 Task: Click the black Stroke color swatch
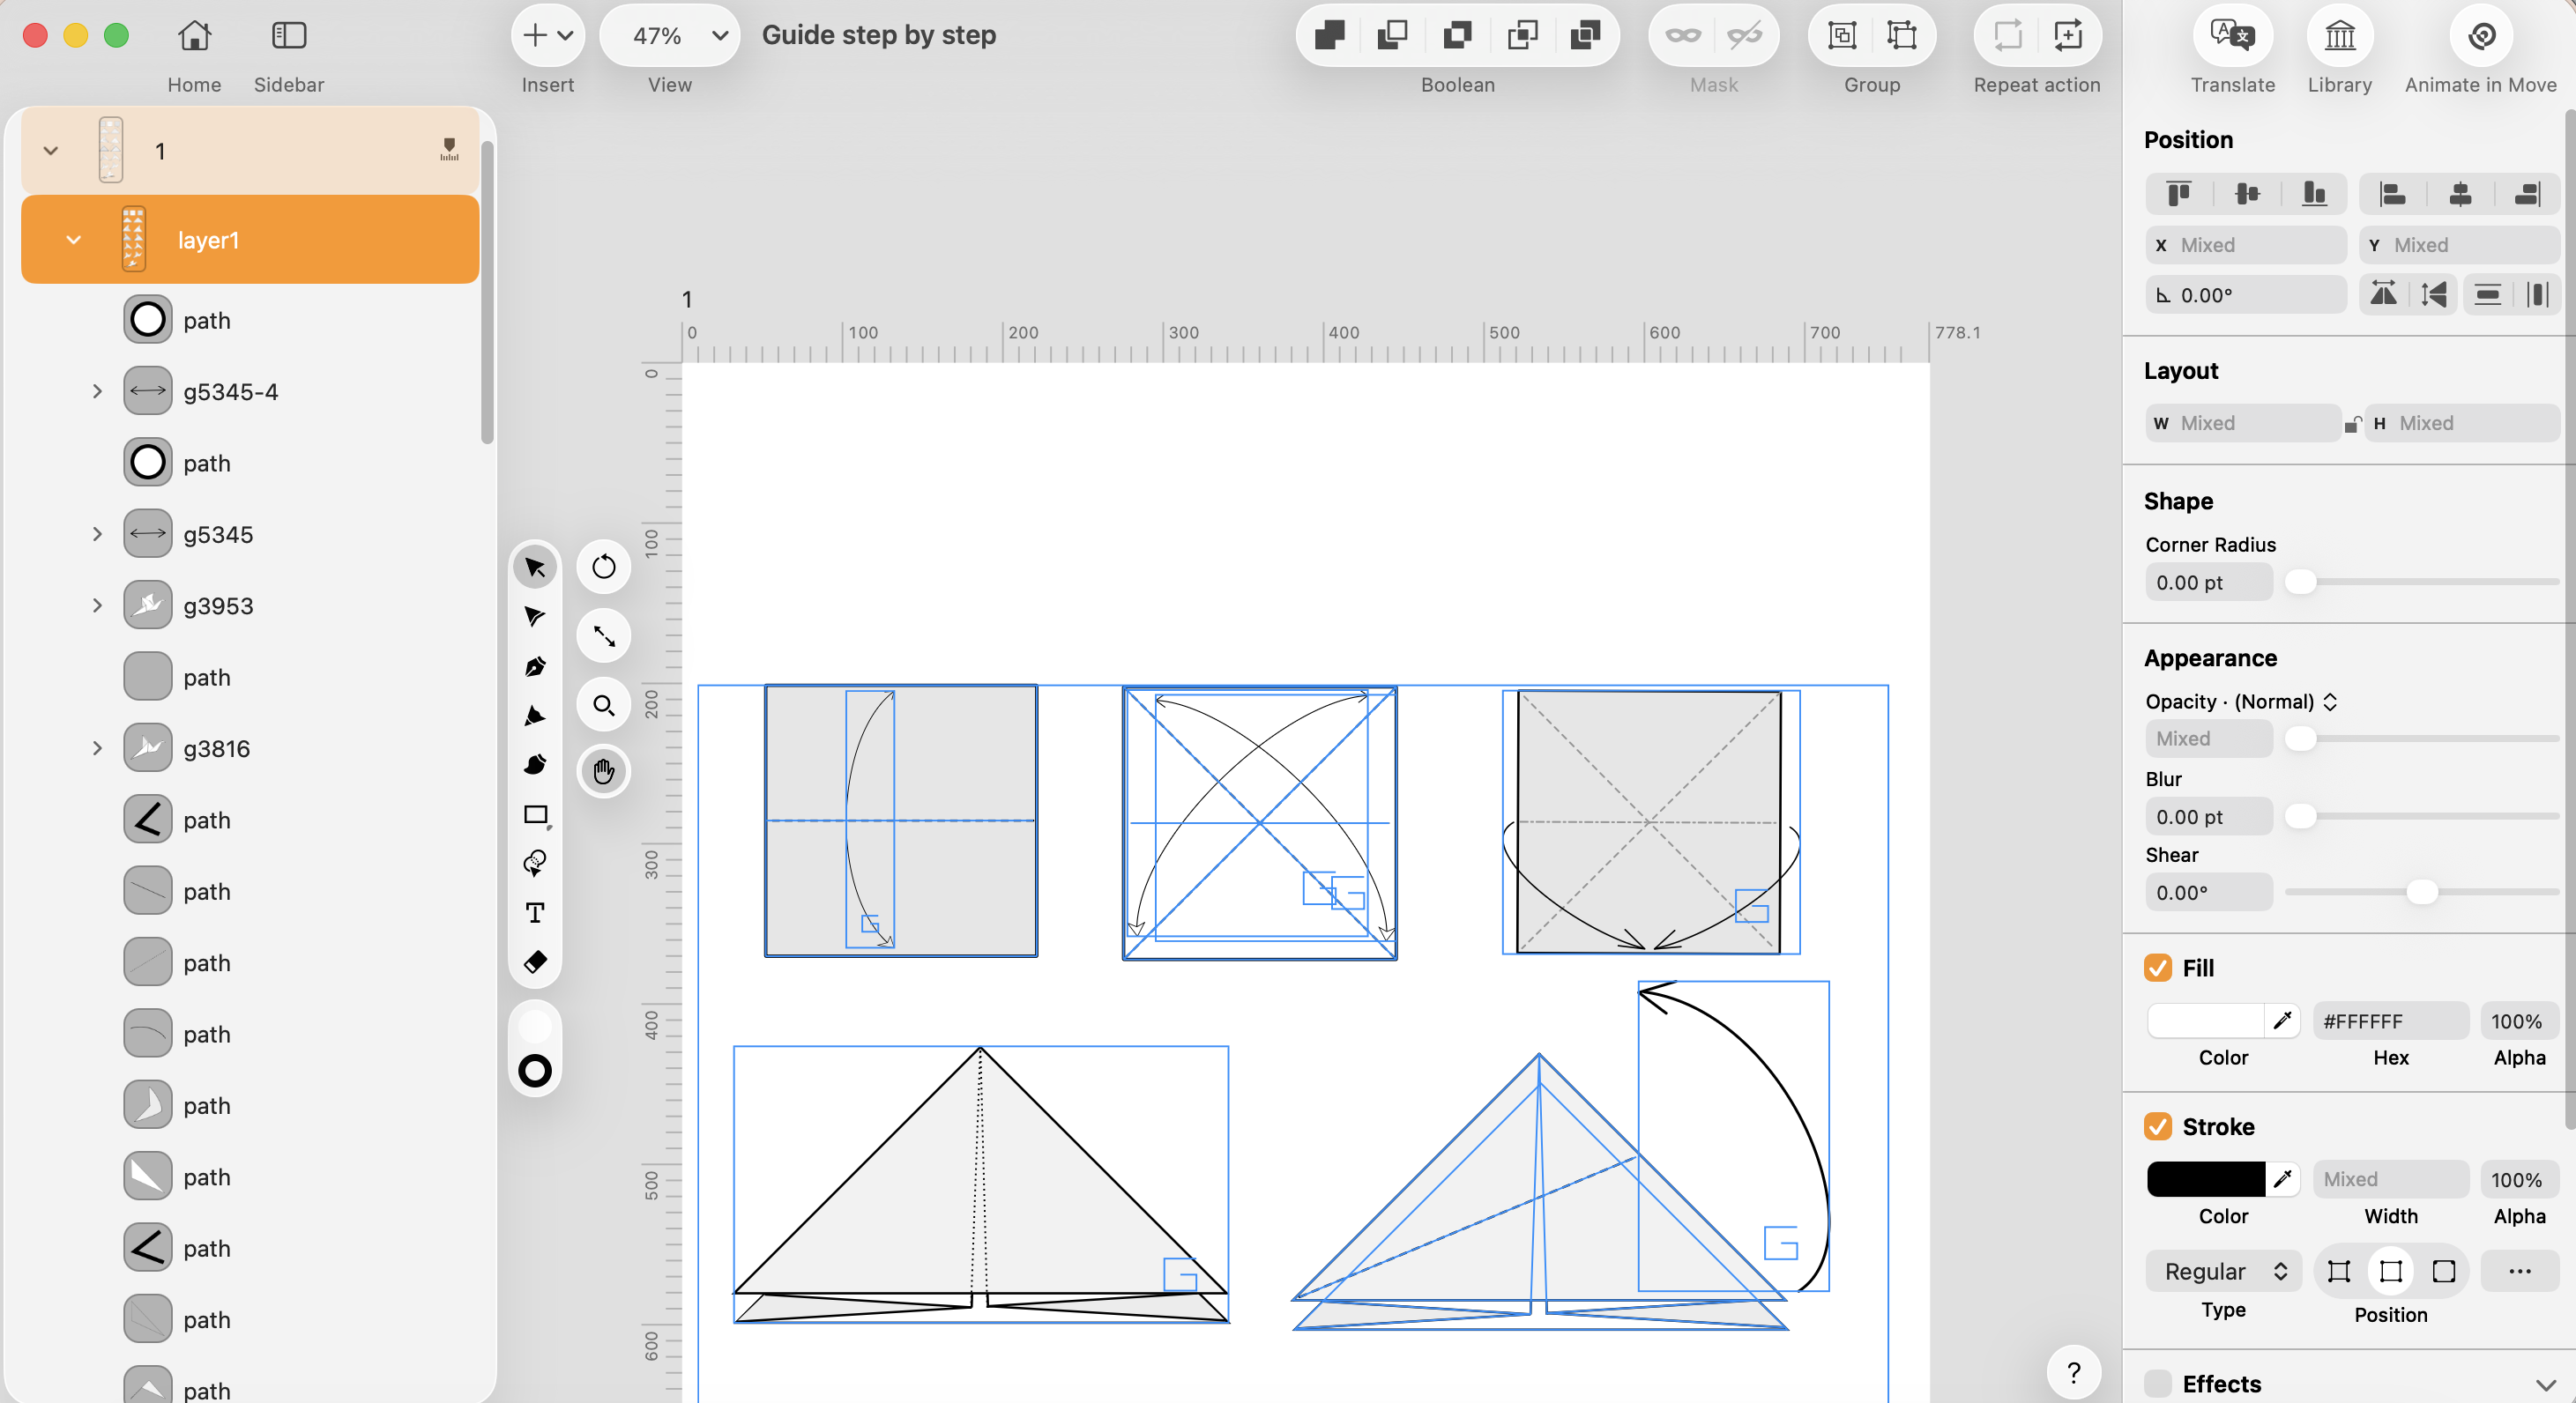[2205, 1179]
